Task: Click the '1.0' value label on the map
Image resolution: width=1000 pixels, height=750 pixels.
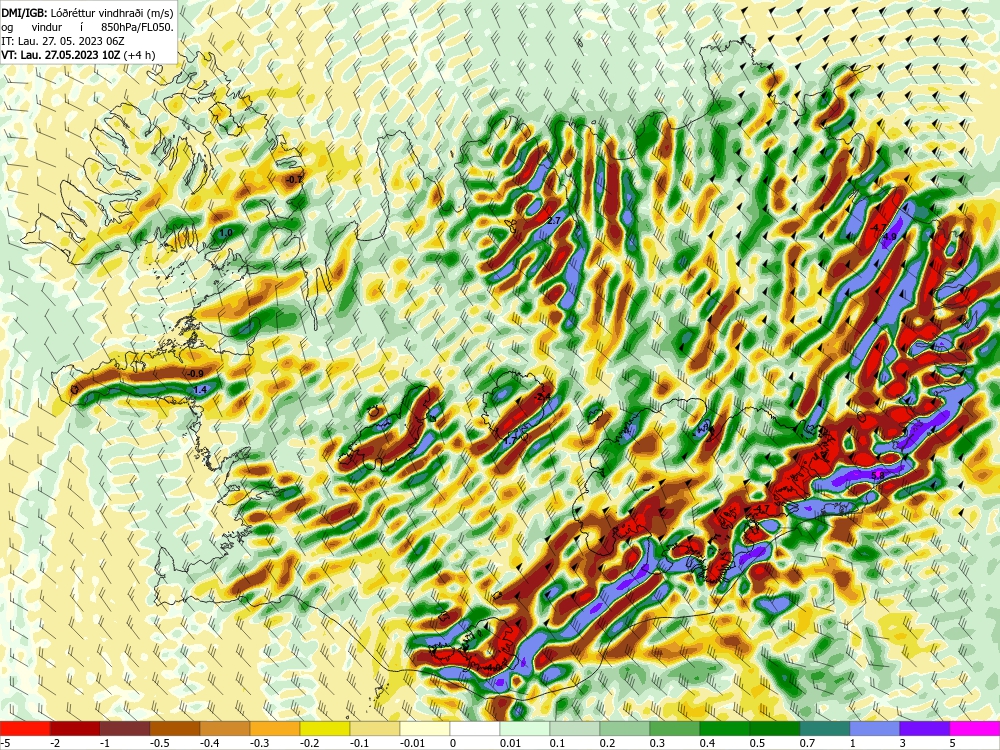Action: 226,233
